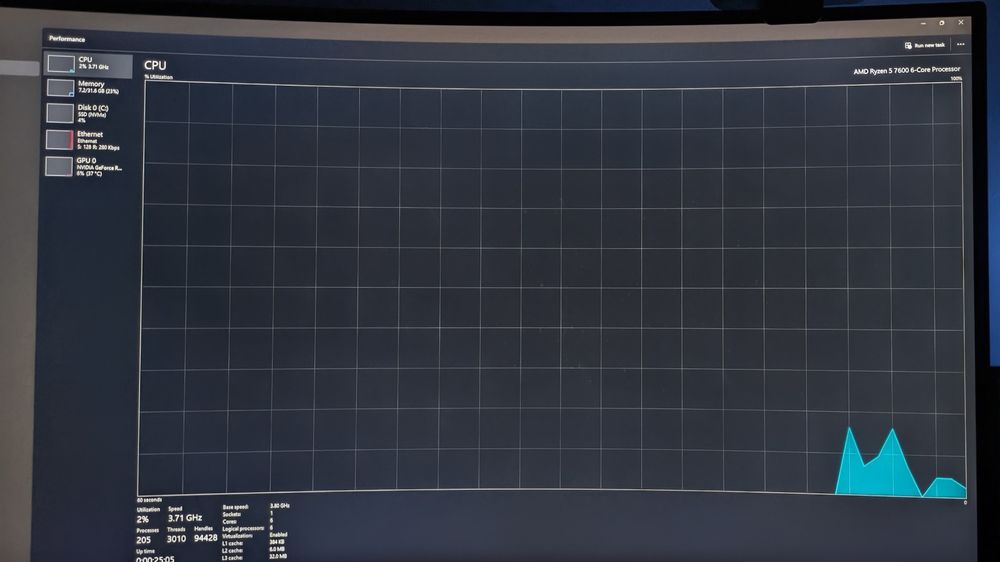Image resolution: width=1000 pixels, height=562 pixels.
Task: Click the Performance page title
Action: click(x=67, y=39)
